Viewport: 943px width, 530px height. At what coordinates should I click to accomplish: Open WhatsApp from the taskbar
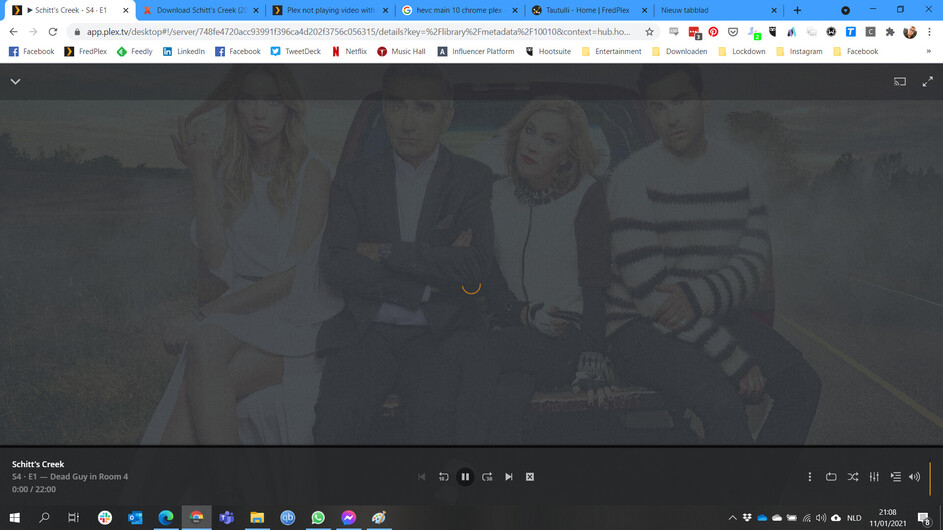click(318, 517)
